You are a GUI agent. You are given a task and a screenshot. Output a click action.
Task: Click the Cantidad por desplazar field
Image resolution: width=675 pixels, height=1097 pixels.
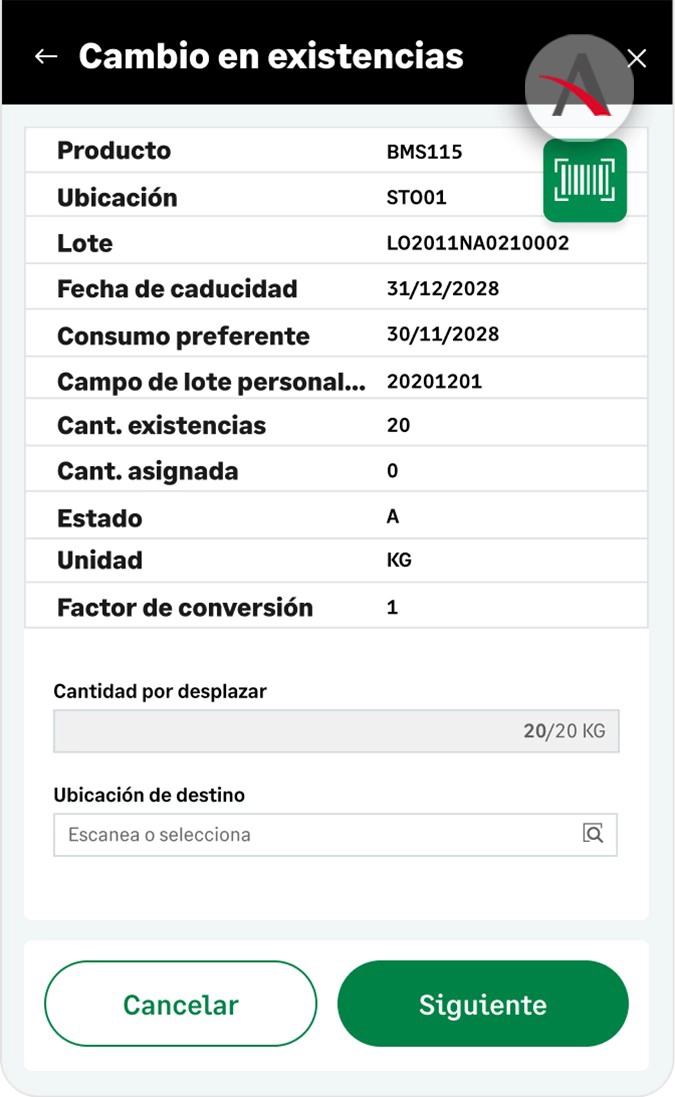[x=336, y=731]
